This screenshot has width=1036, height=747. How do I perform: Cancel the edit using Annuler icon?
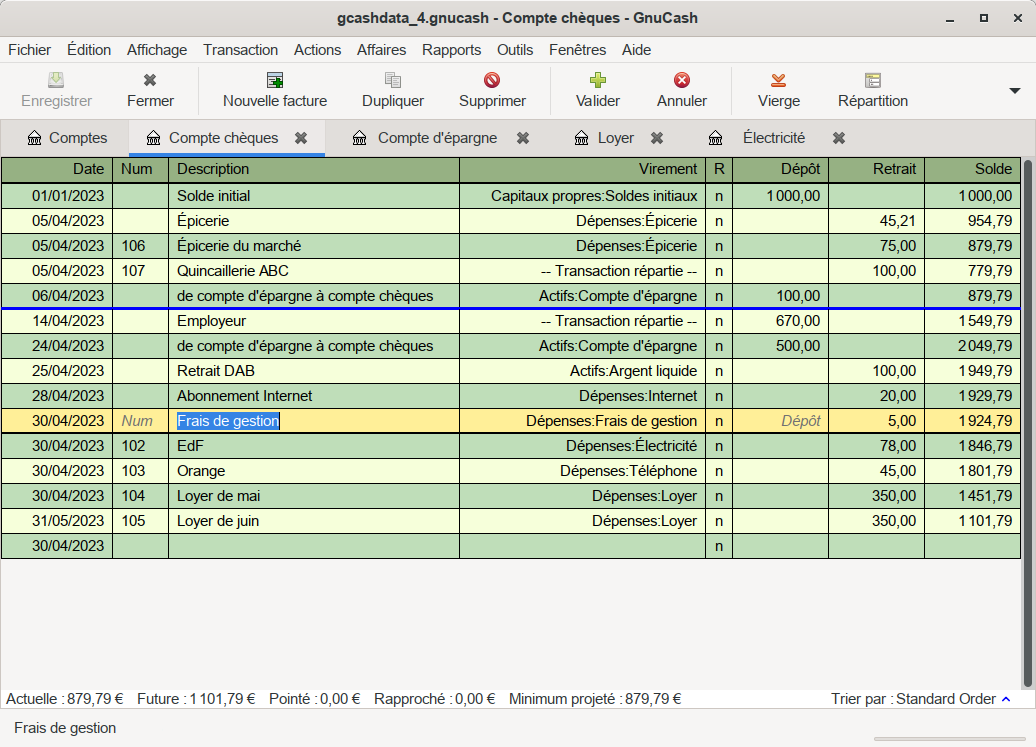click(x=681, y=81)
